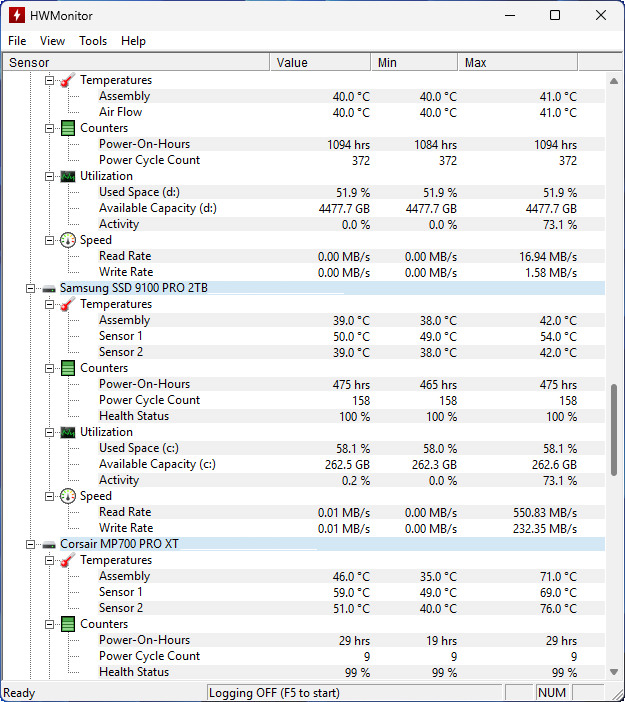Select the Samsung Health Status row

click(x=351, y=416)
